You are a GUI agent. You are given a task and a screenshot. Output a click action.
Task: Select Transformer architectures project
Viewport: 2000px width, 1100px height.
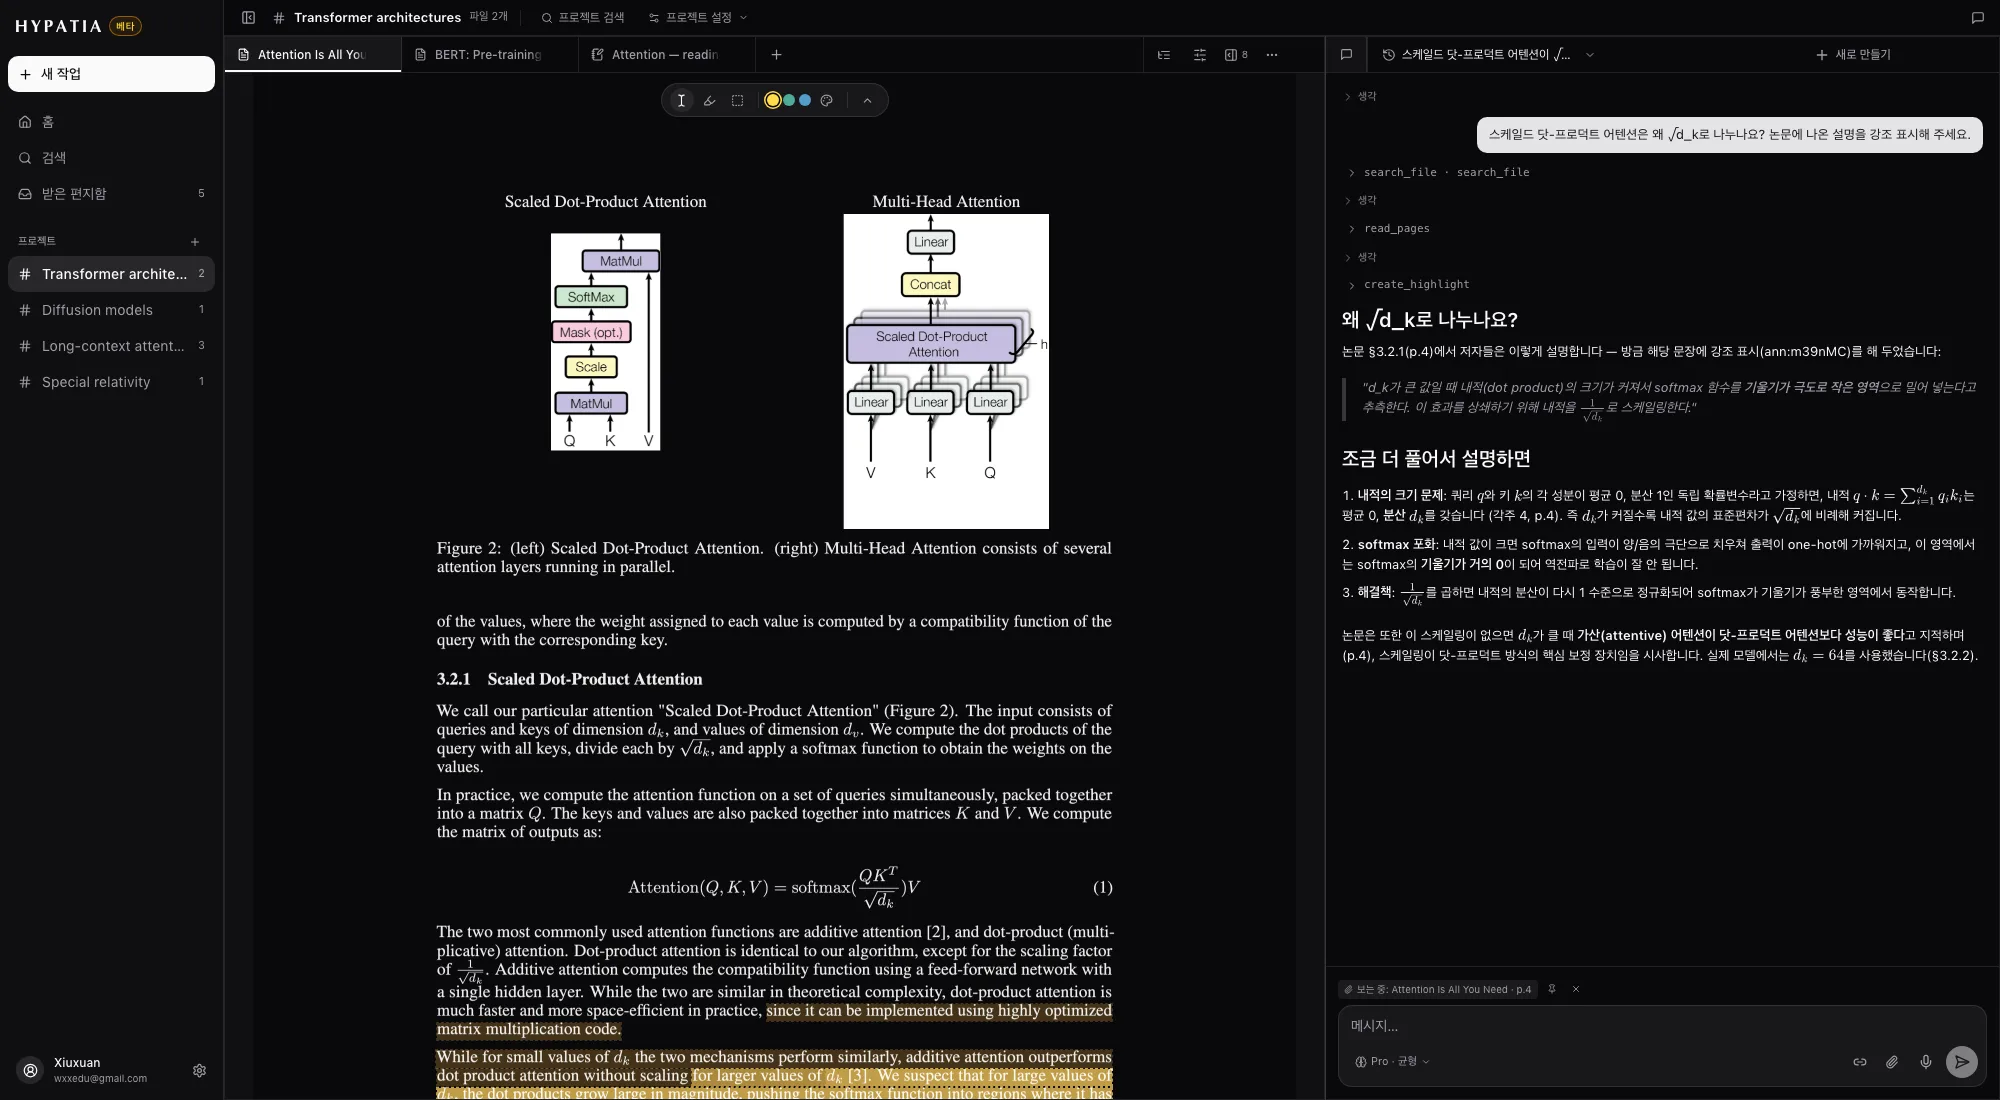[x=111, y=274]
